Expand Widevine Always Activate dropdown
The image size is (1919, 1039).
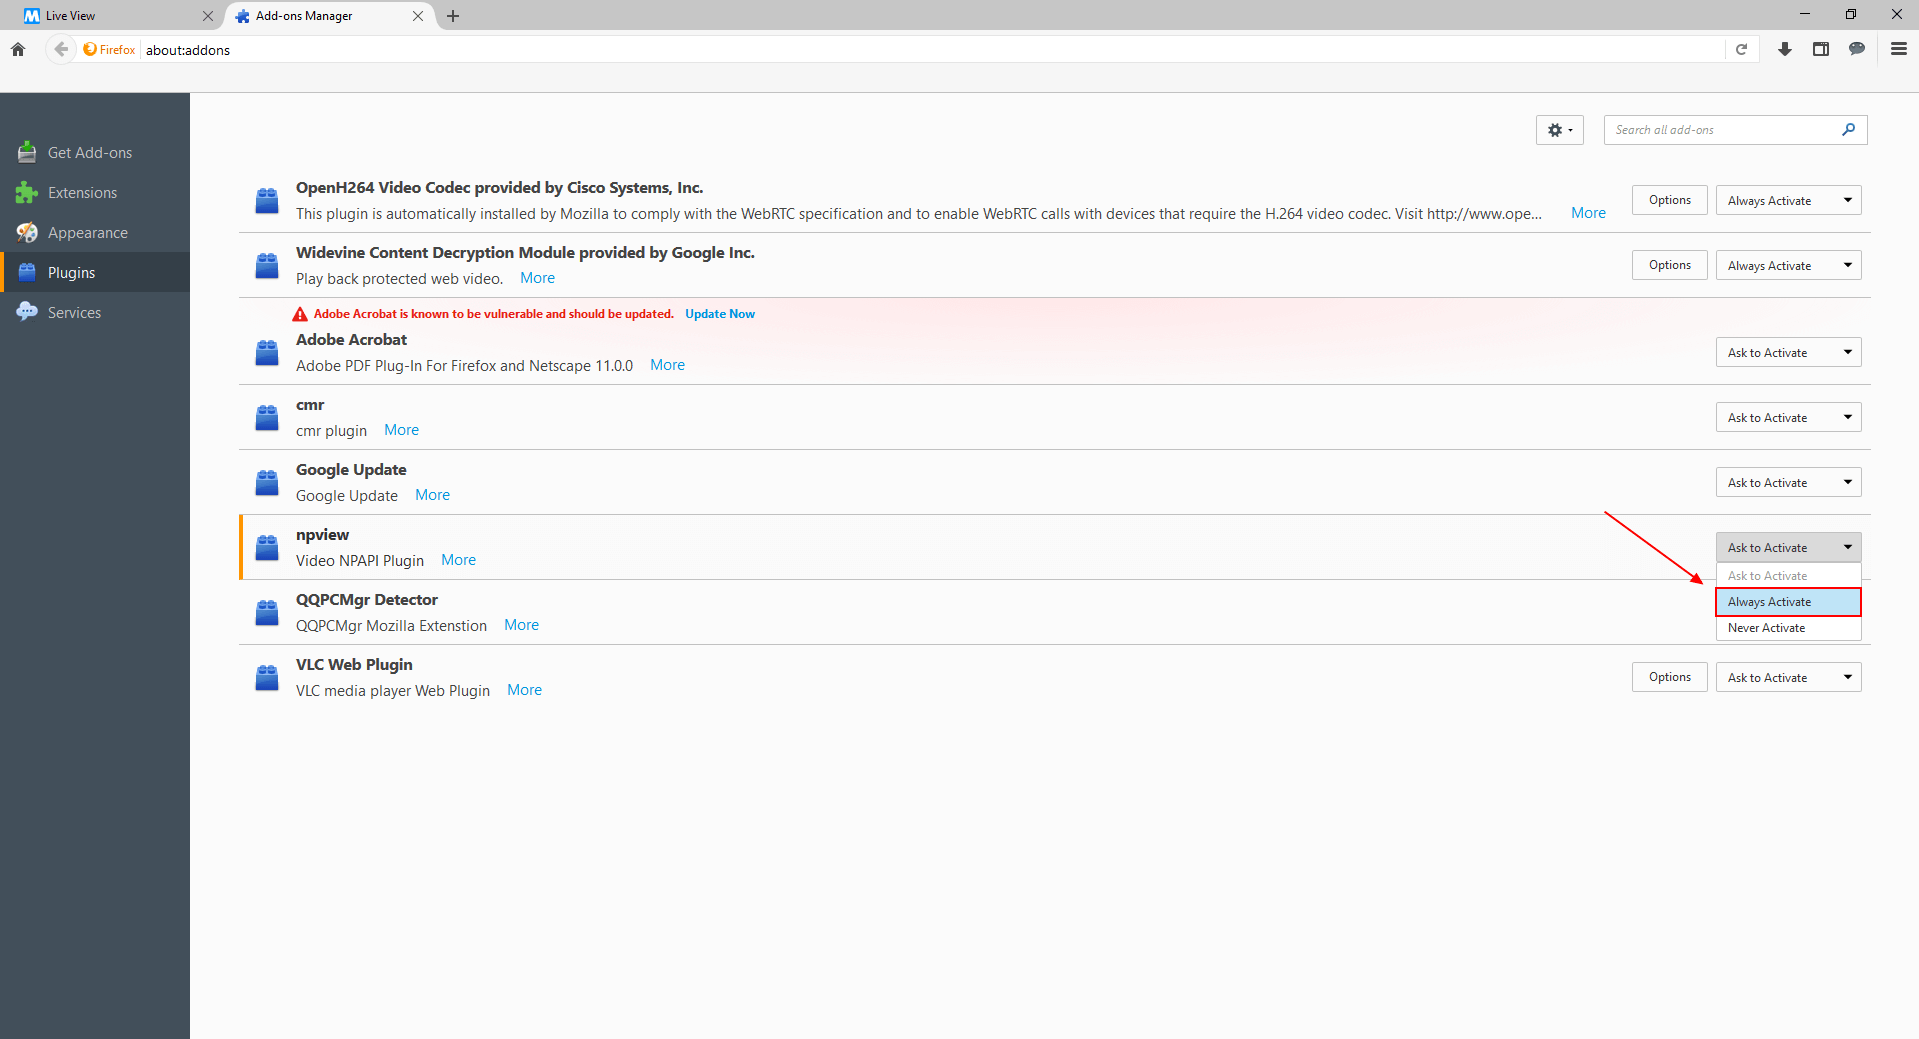point(1788,265)
